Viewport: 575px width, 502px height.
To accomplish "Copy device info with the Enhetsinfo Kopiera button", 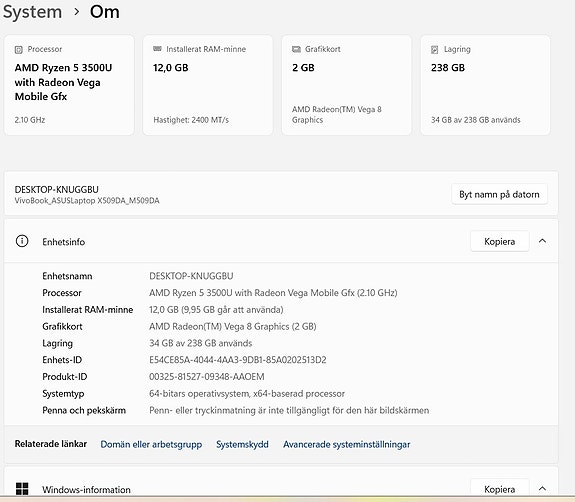I will point(499,241).
